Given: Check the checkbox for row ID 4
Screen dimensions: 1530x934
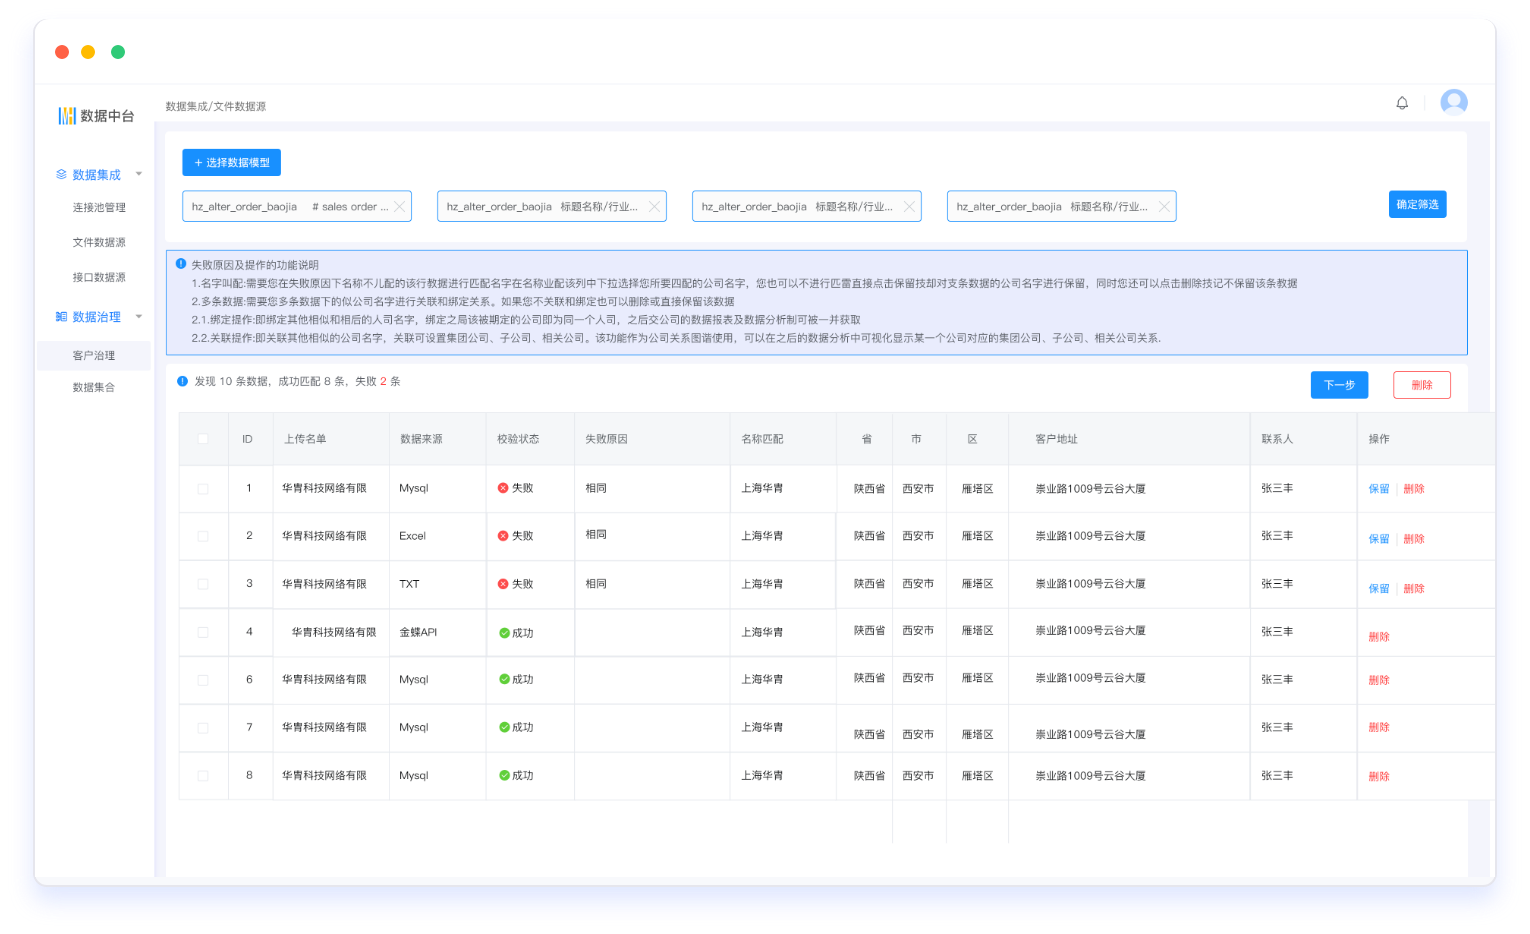Looking at the screenshot, I should [203, 632].
